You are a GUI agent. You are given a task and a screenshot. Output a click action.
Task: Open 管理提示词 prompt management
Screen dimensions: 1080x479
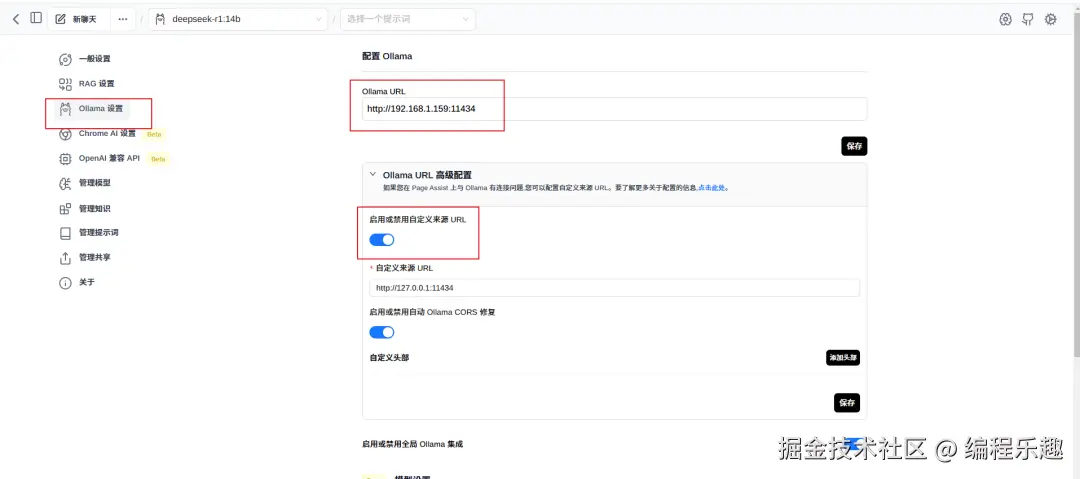(89, 233)
